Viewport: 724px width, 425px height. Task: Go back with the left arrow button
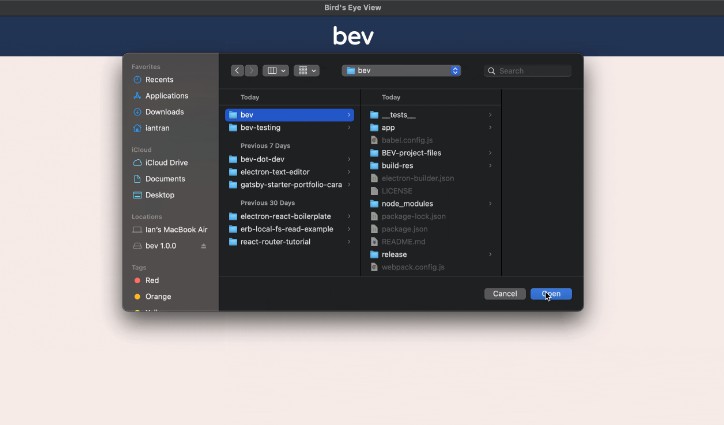click(x=237, y=71)
